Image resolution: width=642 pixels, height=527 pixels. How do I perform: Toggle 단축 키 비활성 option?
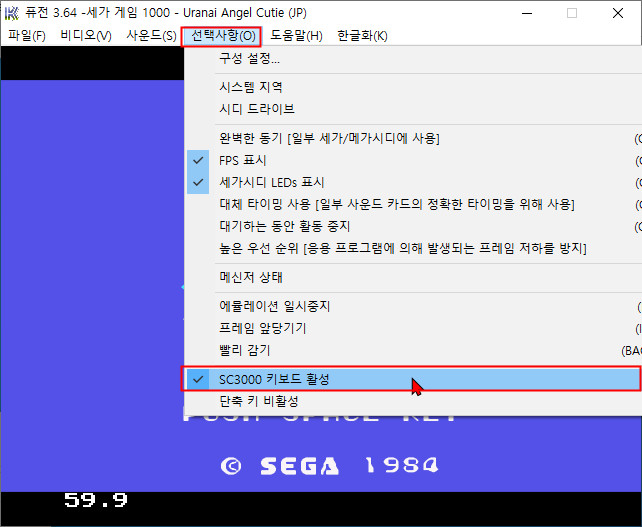pos(414,401)
